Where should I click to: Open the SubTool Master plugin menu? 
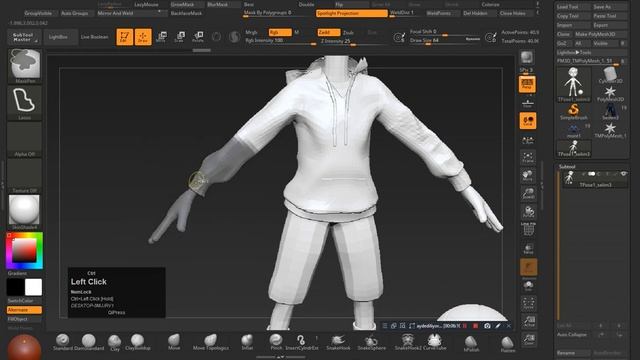[x=24, y=37]
